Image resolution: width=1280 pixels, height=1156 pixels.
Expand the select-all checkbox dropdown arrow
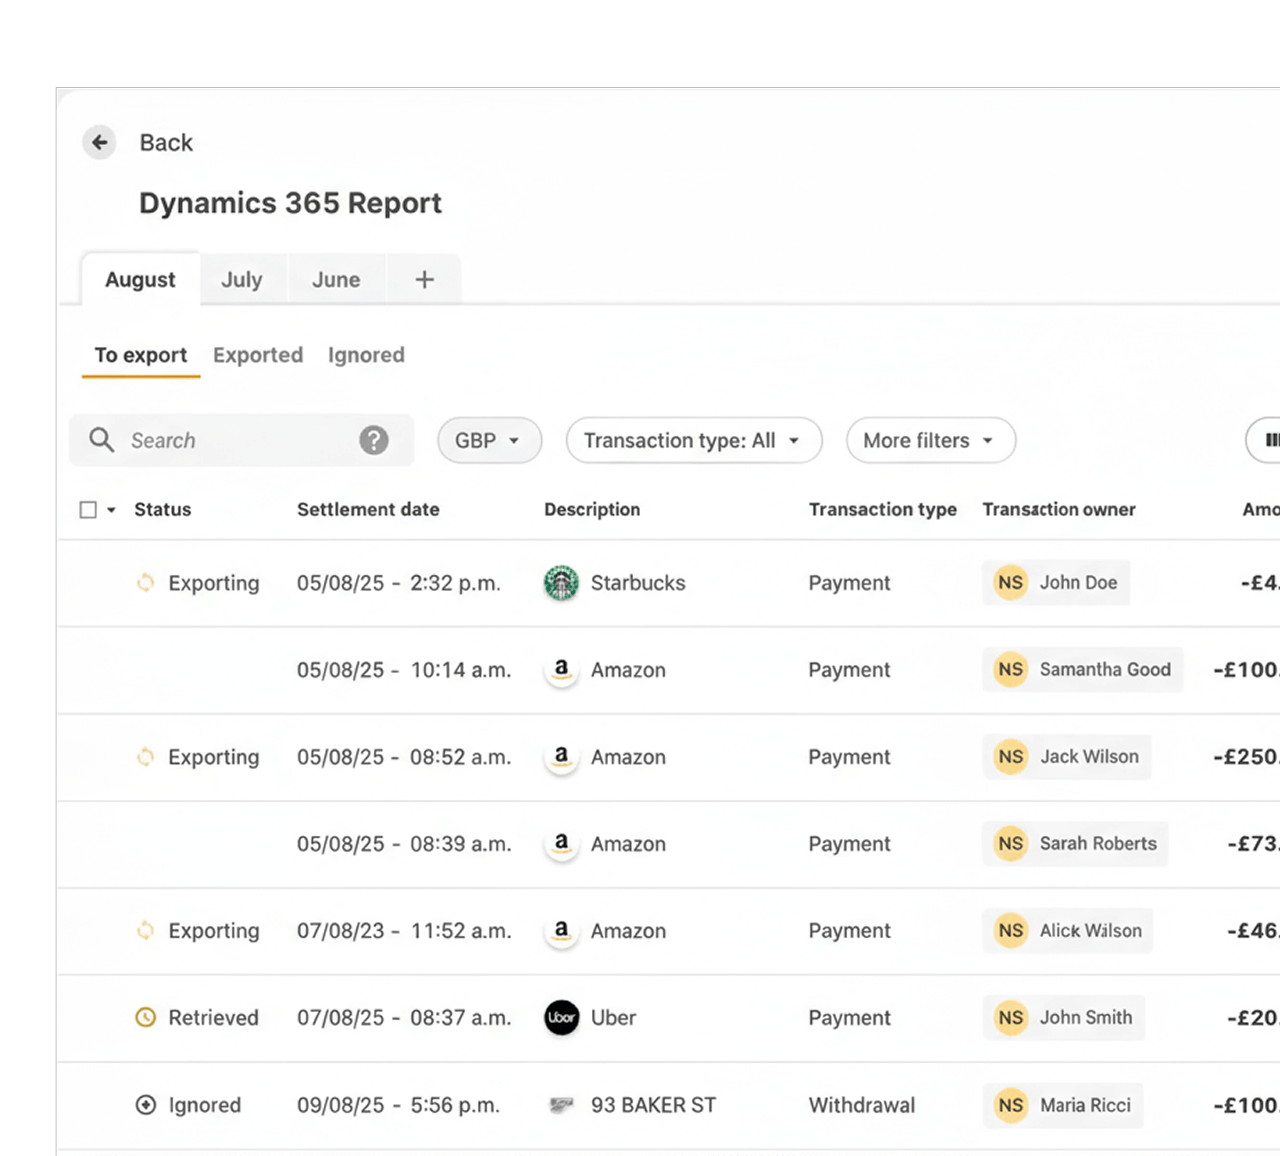(x=111, y=510)
